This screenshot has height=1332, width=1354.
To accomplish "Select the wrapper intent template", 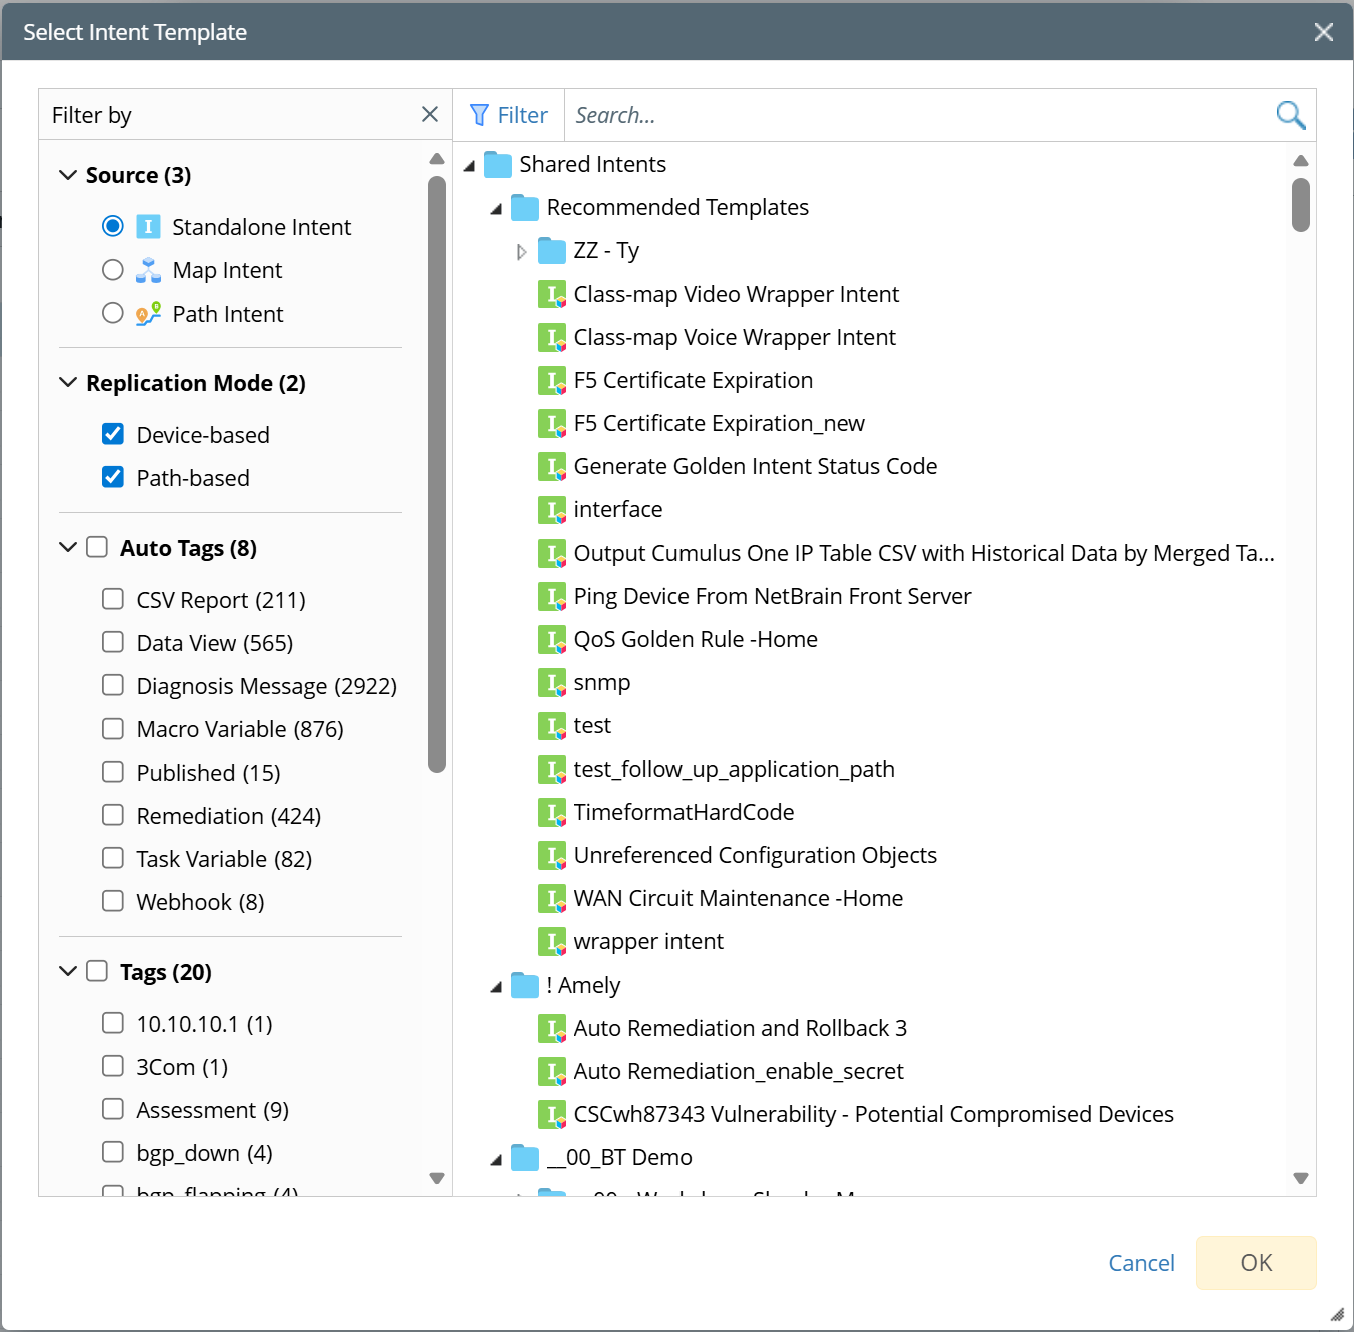I will click(648, 941).
